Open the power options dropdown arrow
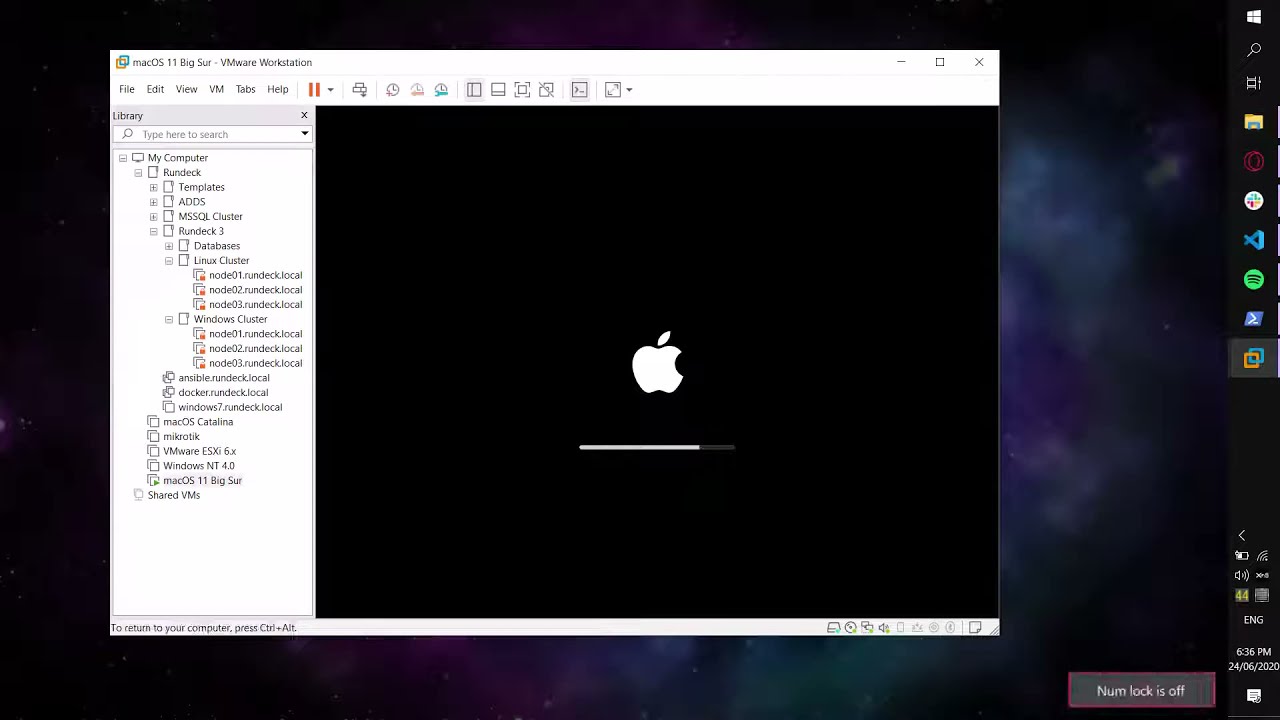The width and height of the screenshot is (1280, 720). (330, 90)
